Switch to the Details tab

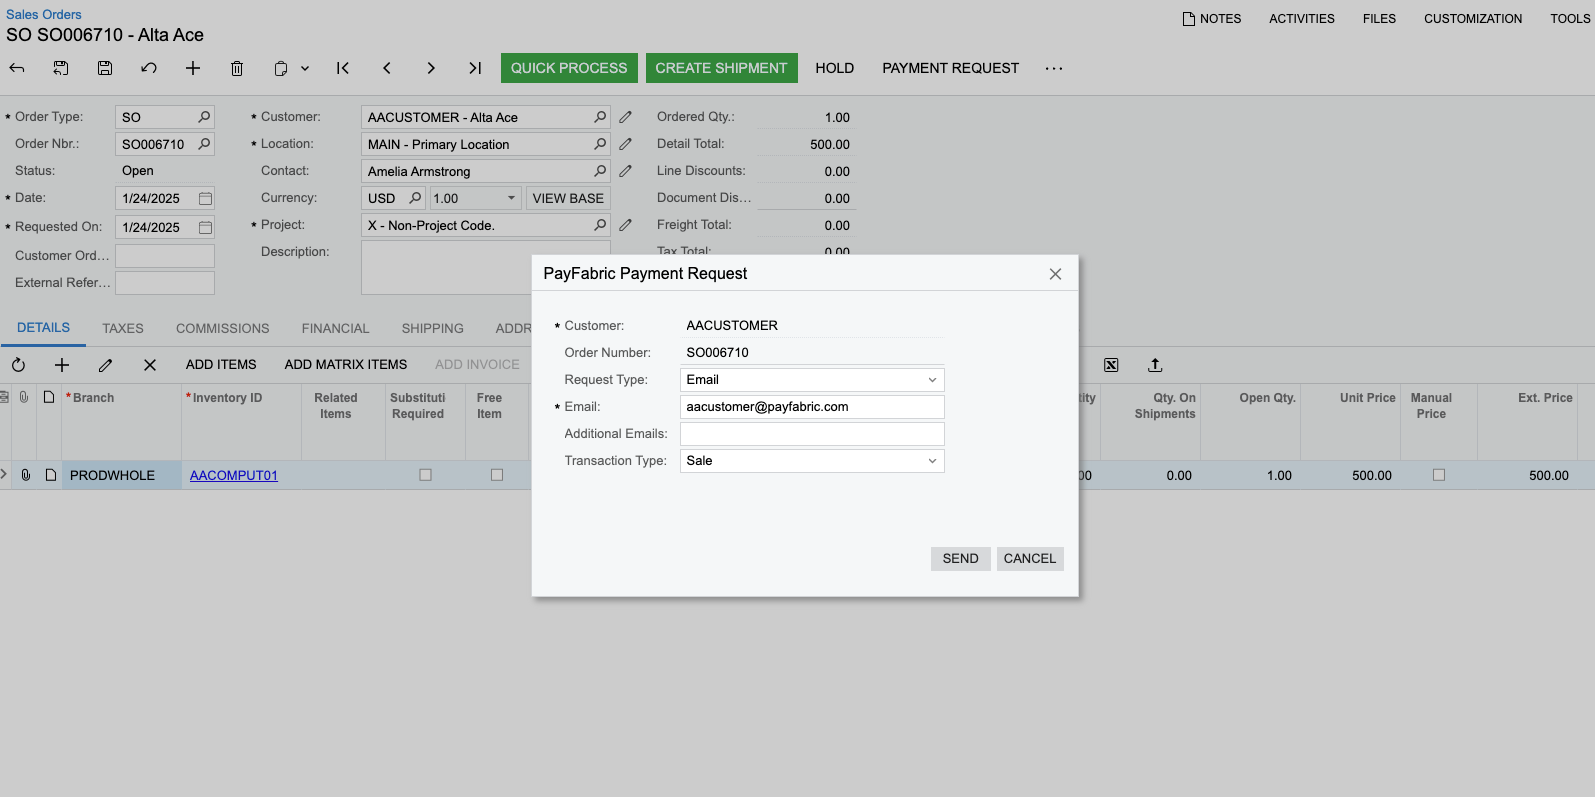pos(43,327)
